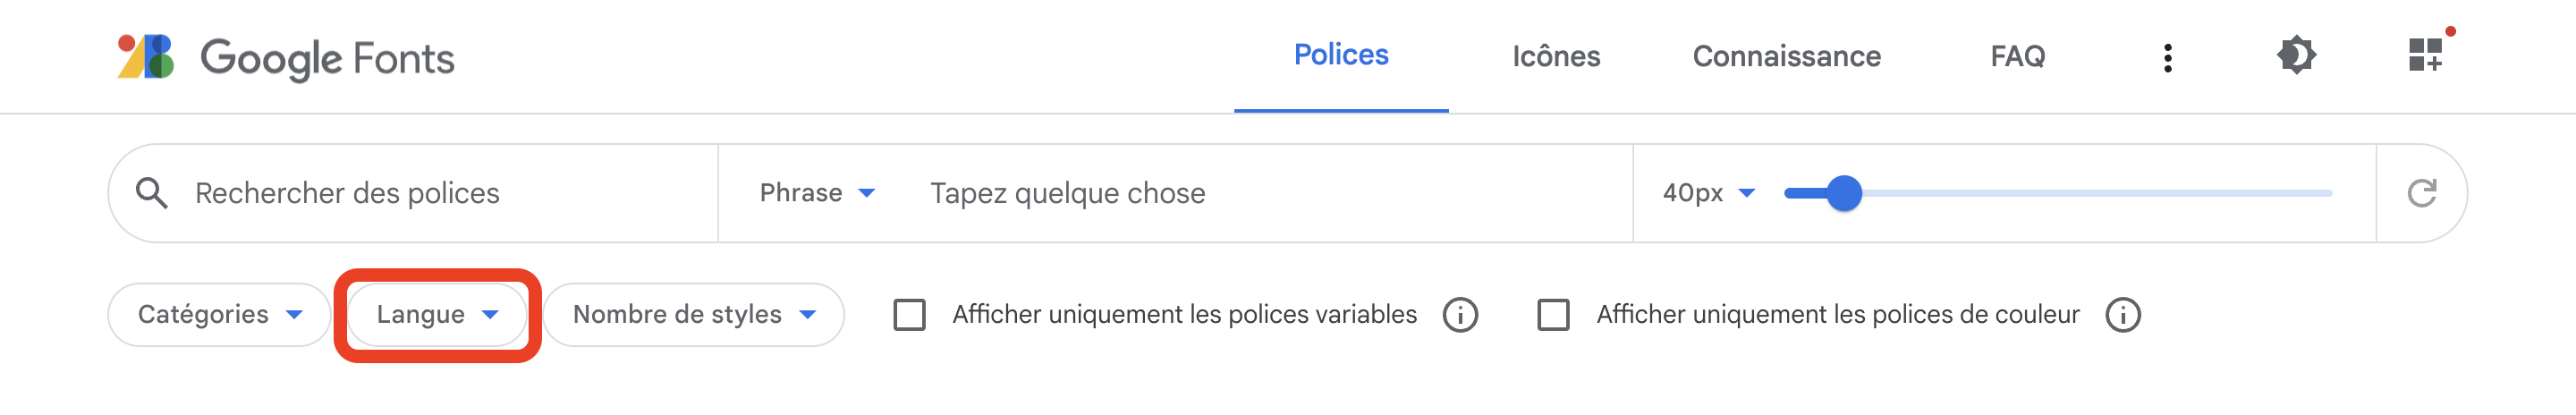Toggle the dark theme icon
Image resolution: width=2576 pixels, height=415 pixels.
click(2296, 55)
